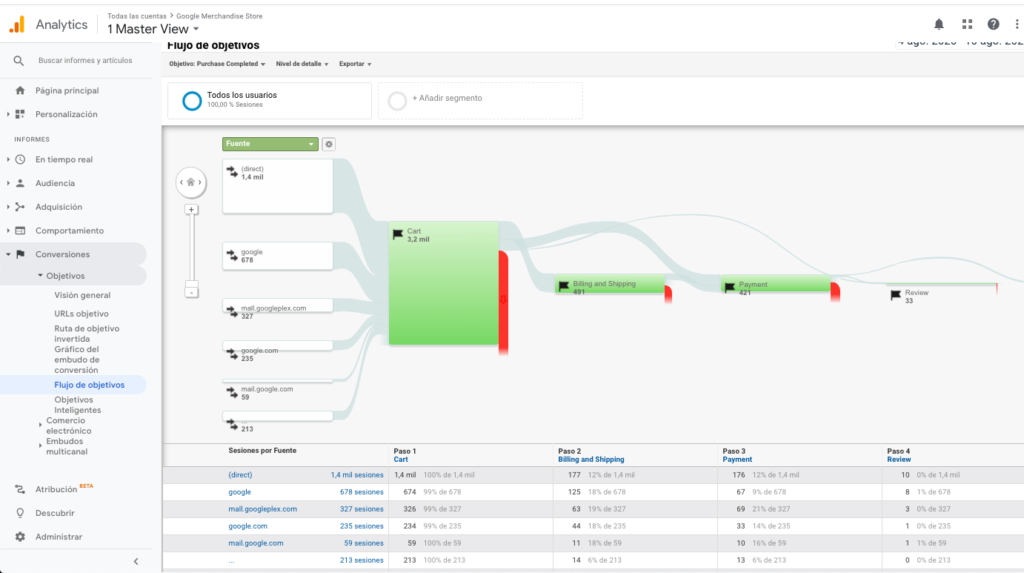Image resolution: width=1024 pixels, height=573 pixels.
Task: Click the google 678 source node
Action: click(278, 255)
